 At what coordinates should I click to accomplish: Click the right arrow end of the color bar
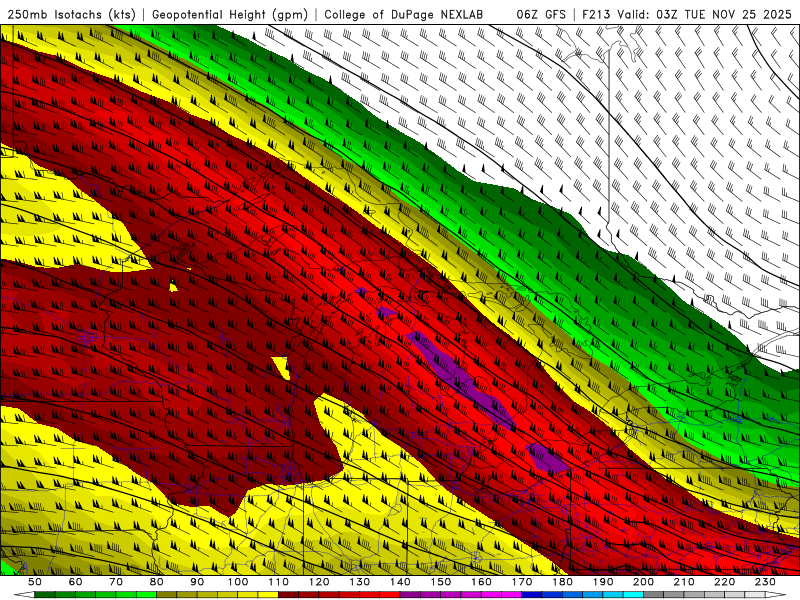click(x=776, y=595)
